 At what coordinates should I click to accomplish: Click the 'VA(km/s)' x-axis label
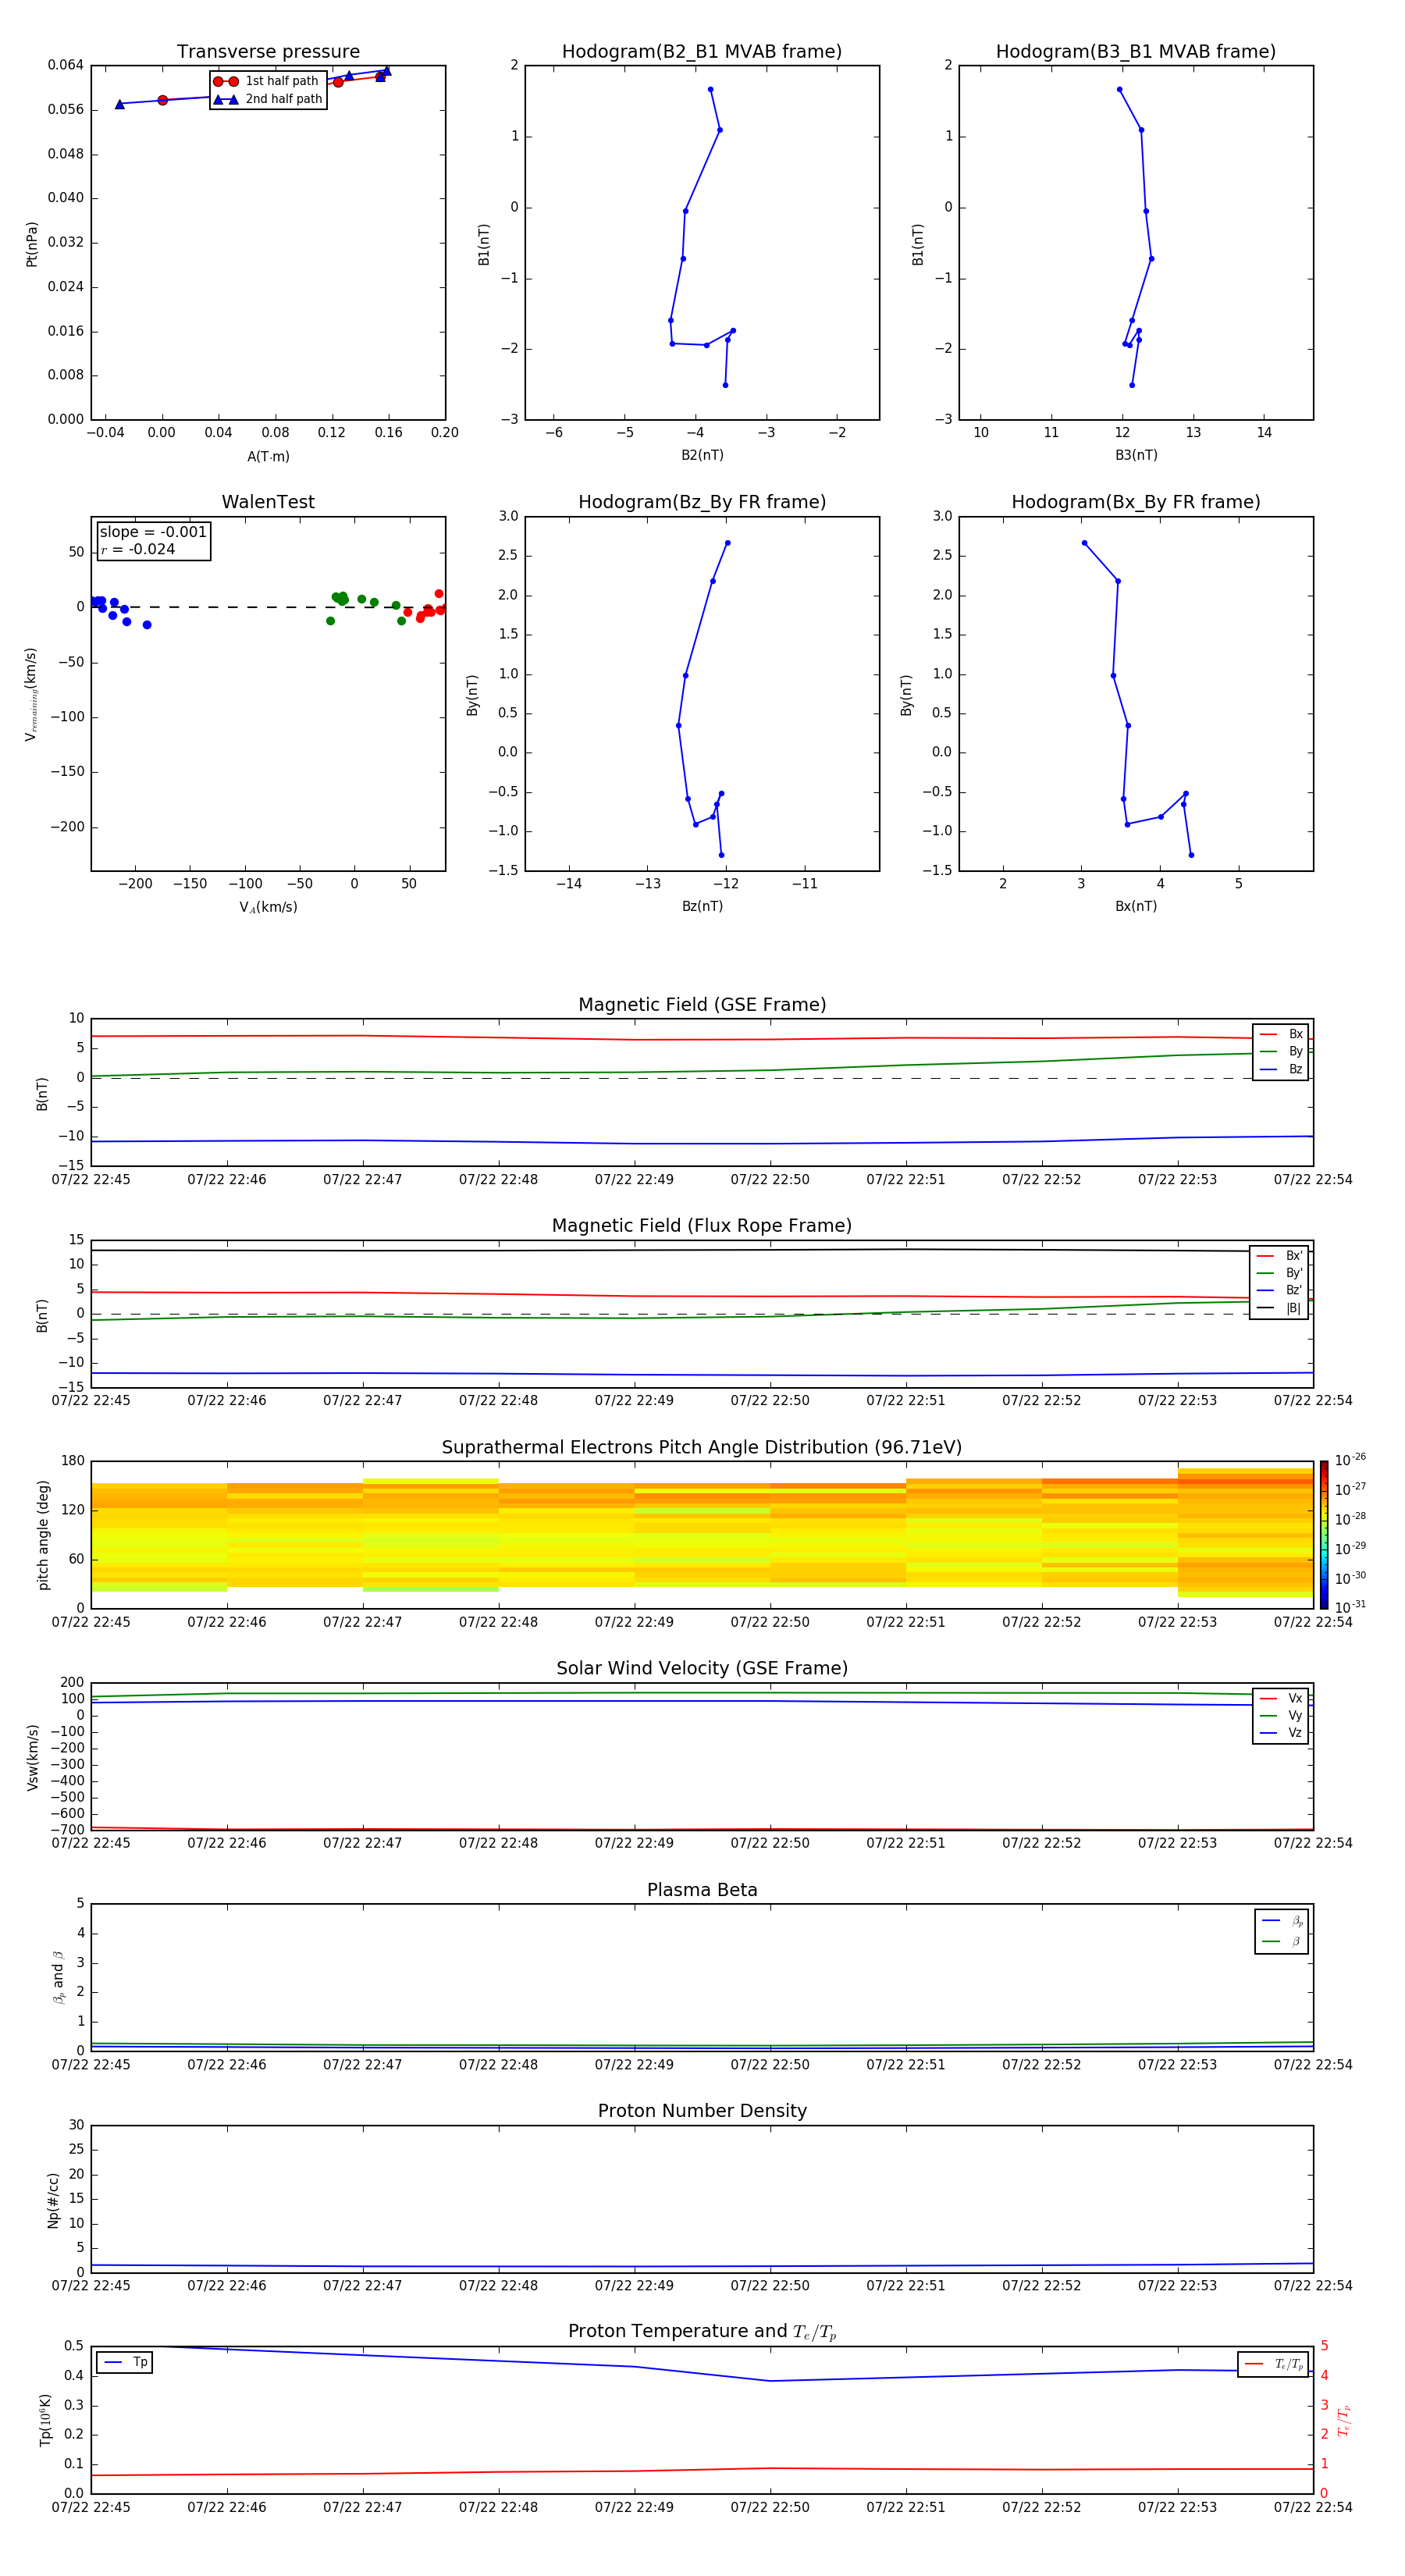pyautogui.click(x=268, y=907)
